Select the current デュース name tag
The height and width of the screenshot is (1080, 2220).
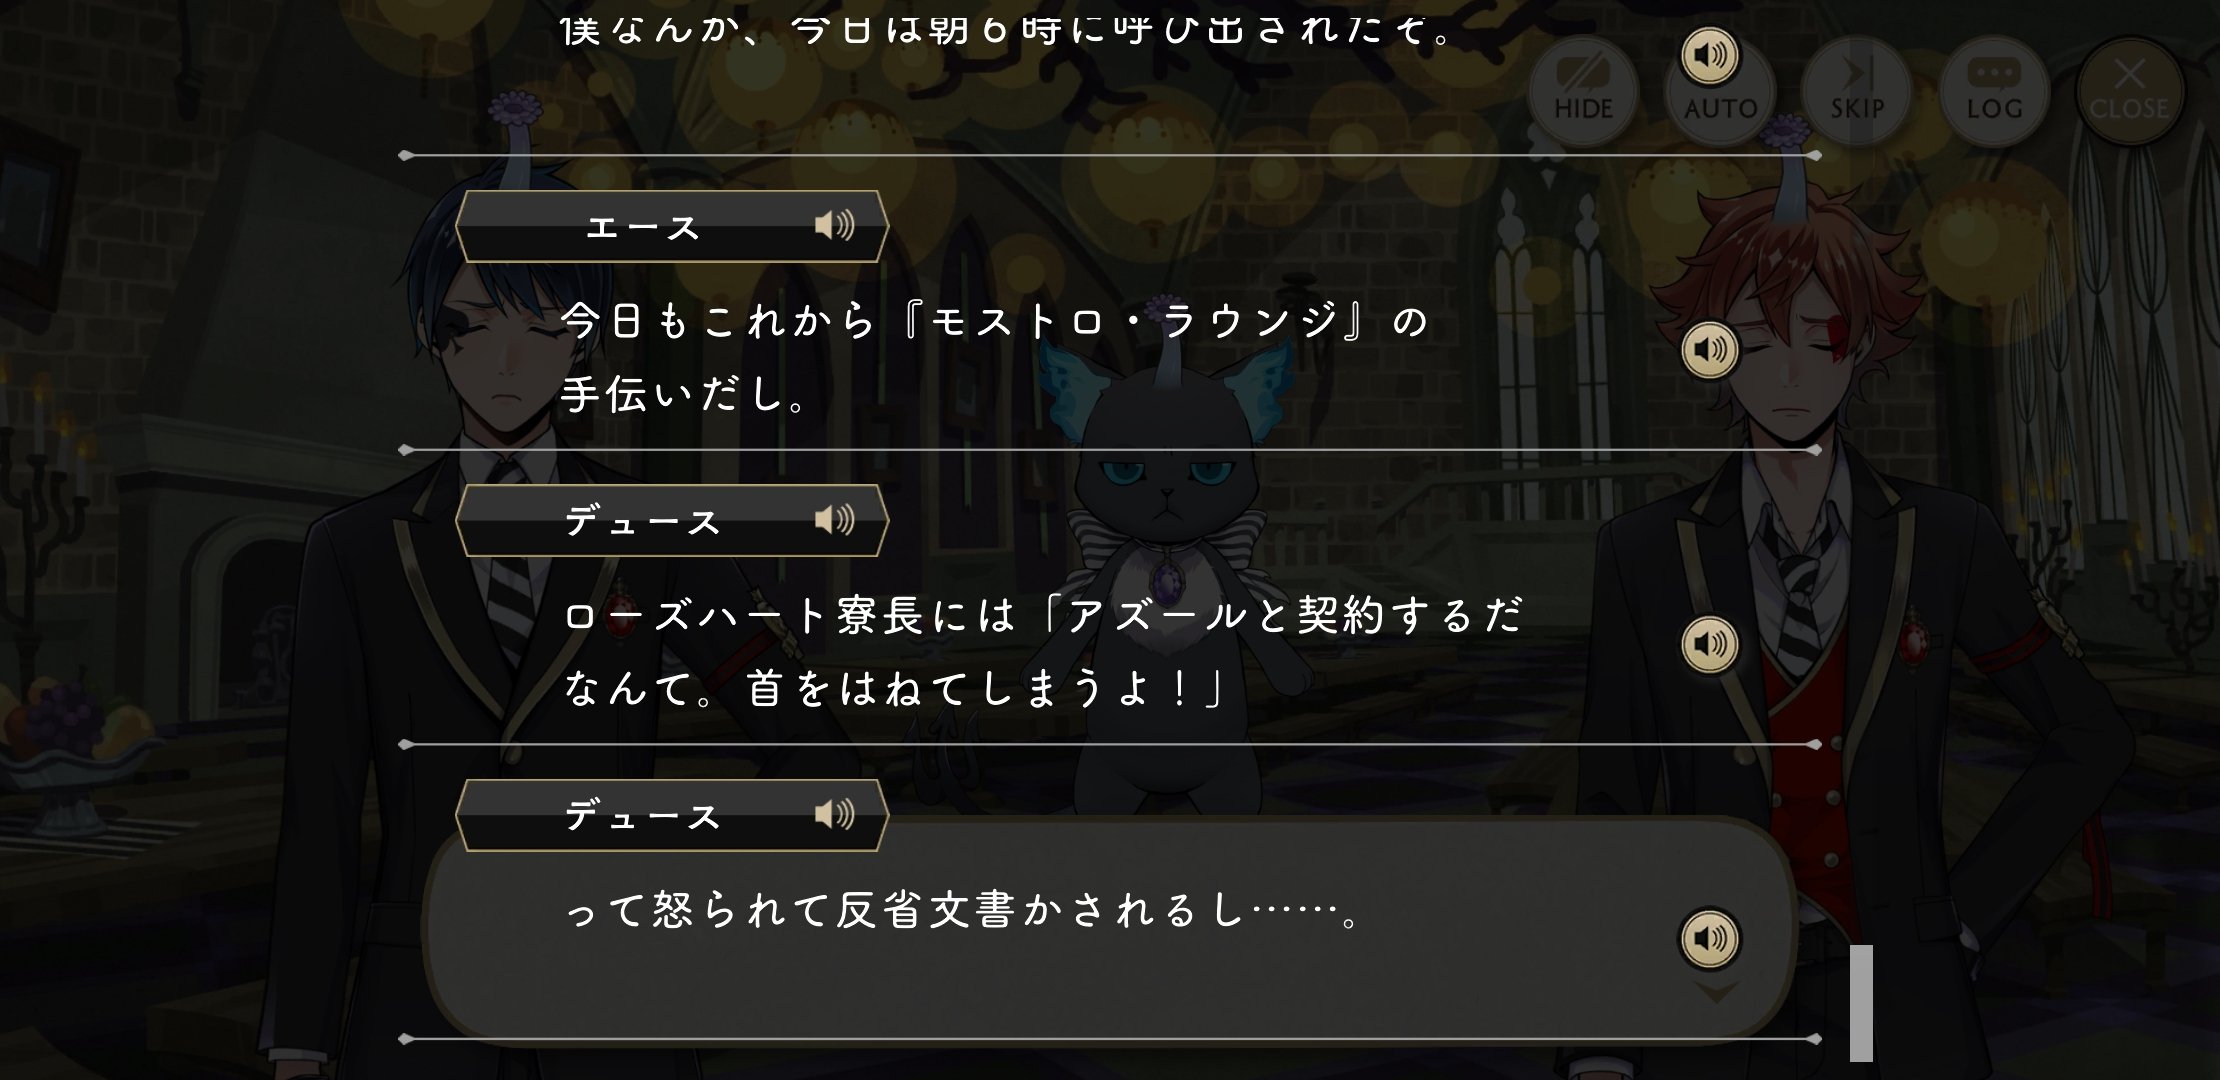pos(671,816)
